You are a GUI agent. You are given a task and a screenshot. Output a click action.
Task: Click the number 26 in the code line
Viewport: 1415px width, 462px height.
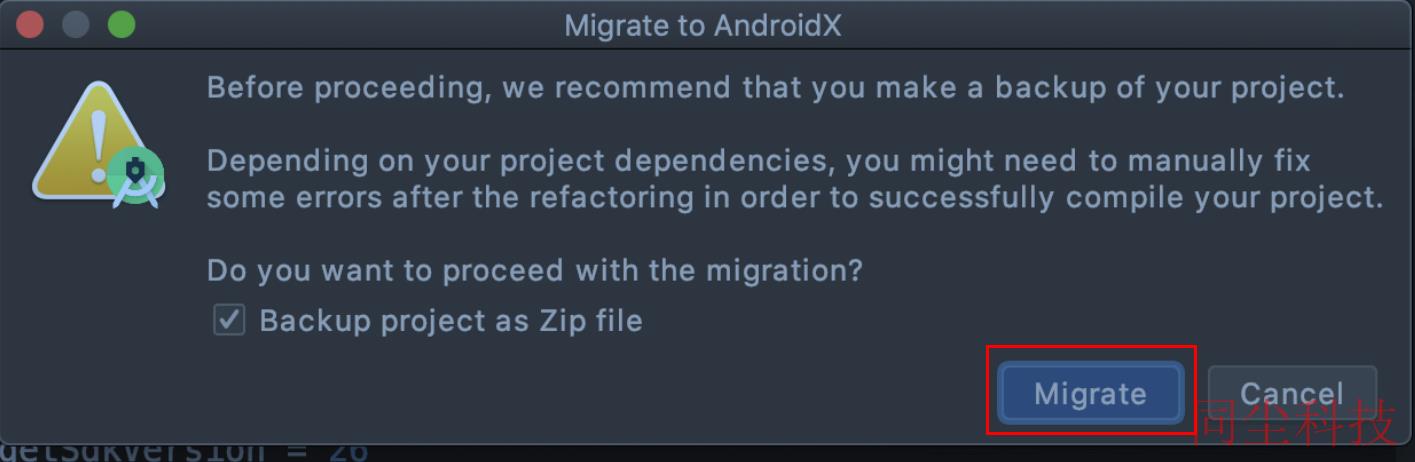pos(347,451)
